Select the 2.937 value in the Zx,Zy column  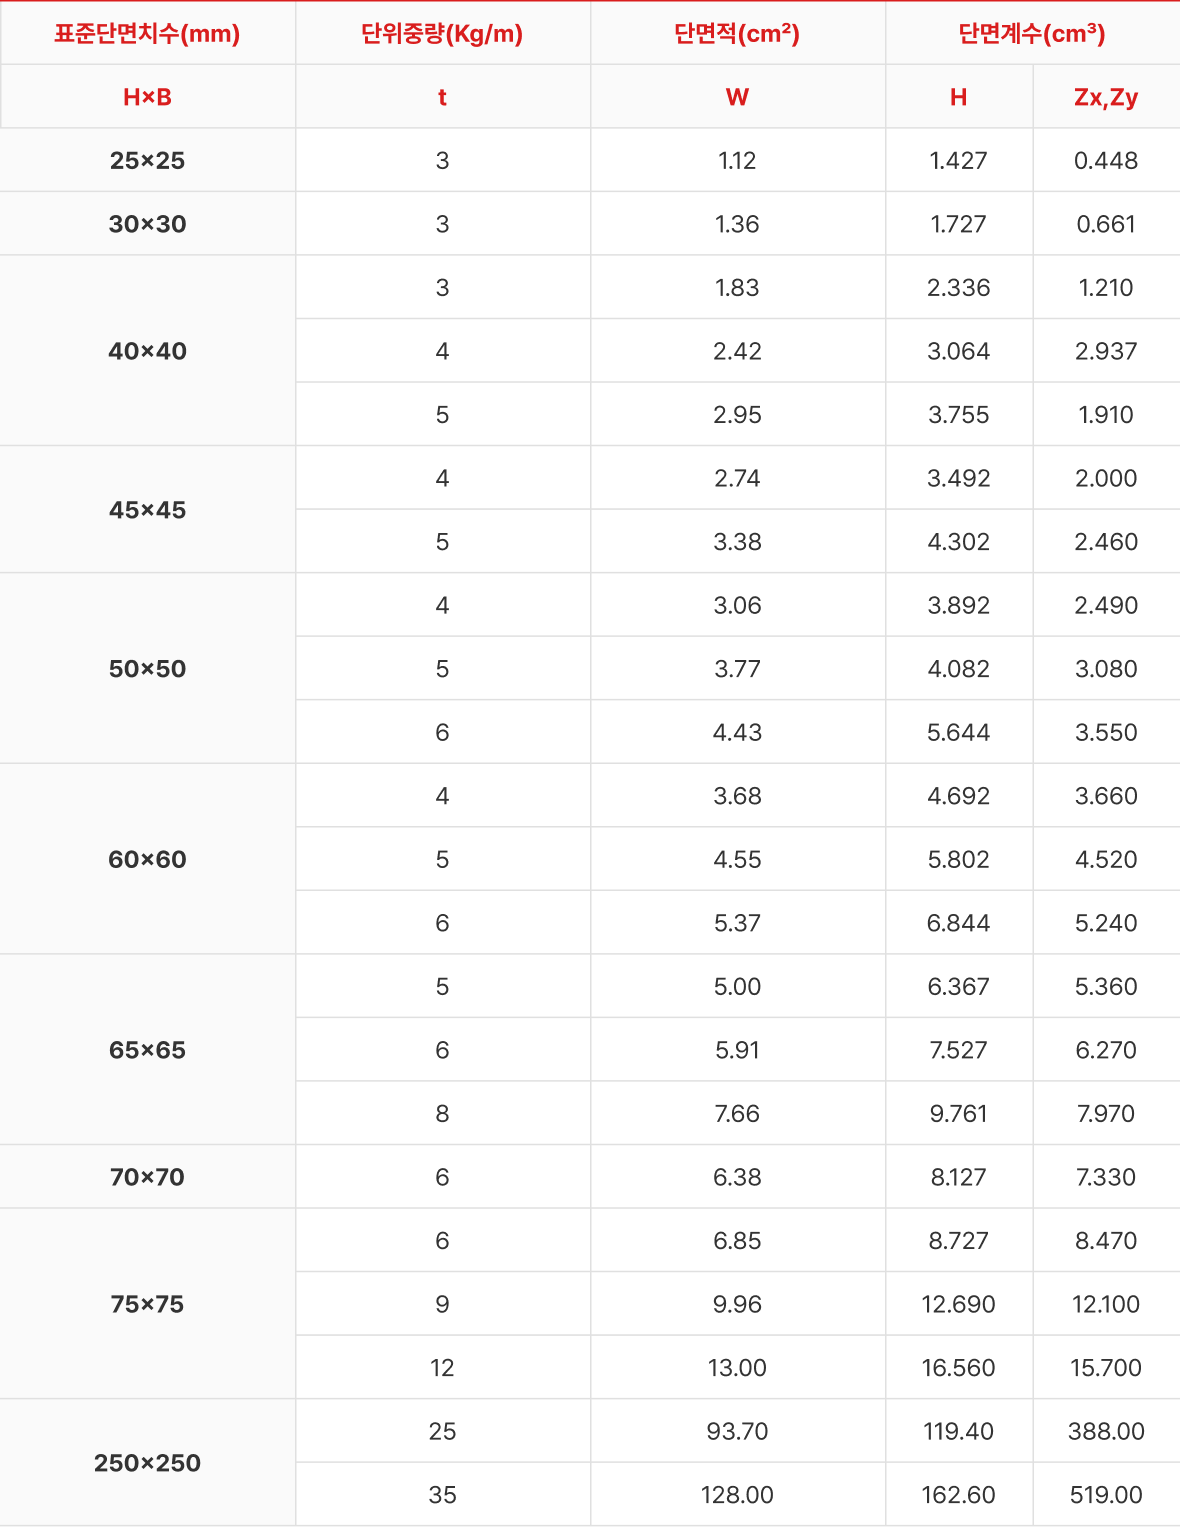(1106, 351)
